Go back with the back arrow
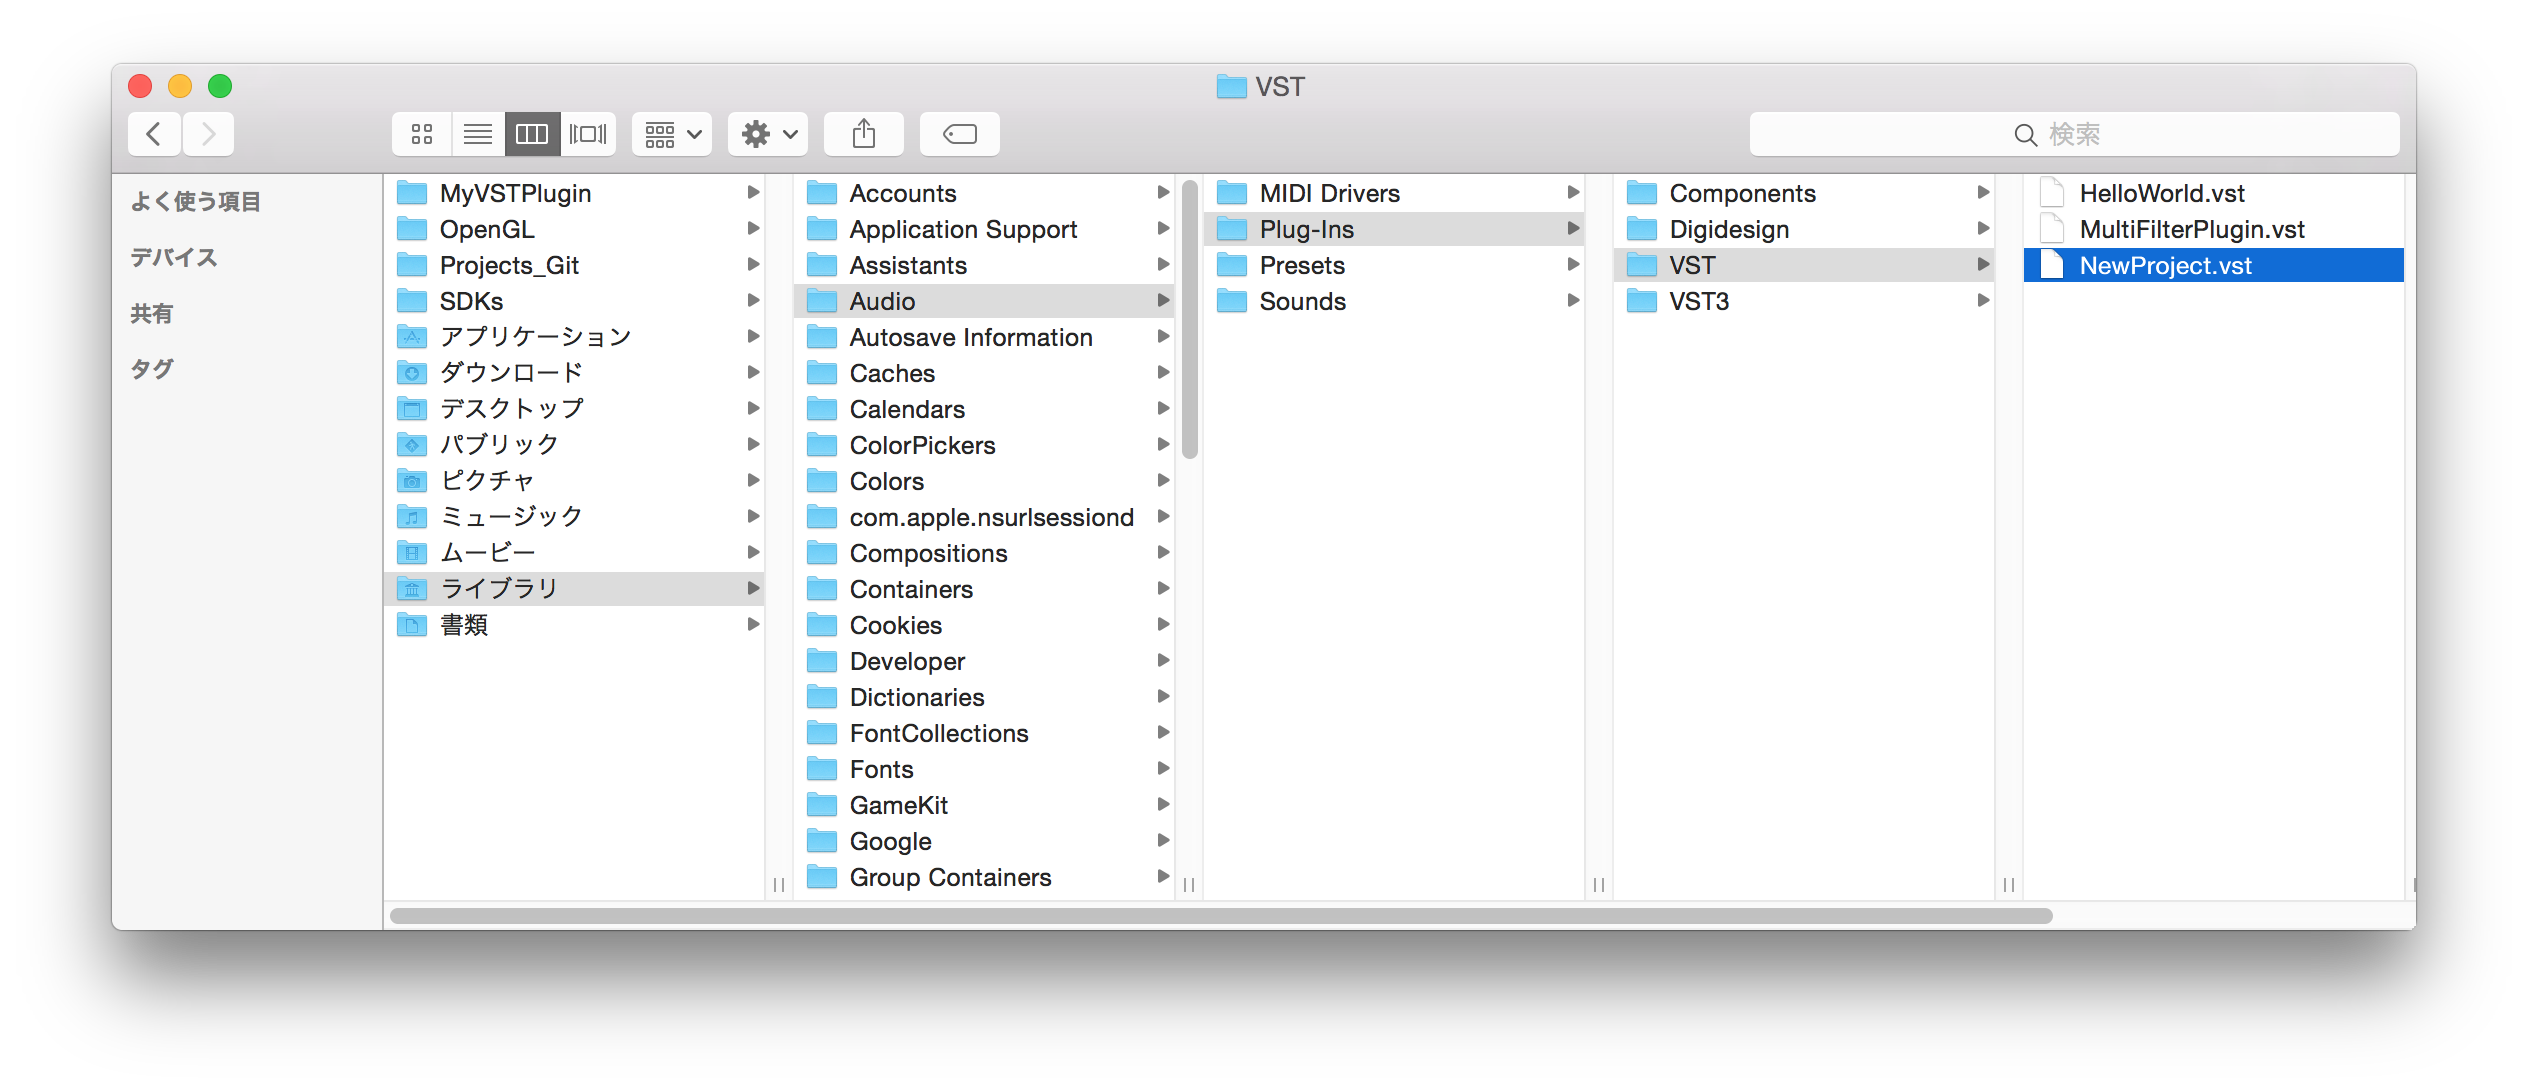This screenshot has height=1090, width=2528. (x=154, y=133)
